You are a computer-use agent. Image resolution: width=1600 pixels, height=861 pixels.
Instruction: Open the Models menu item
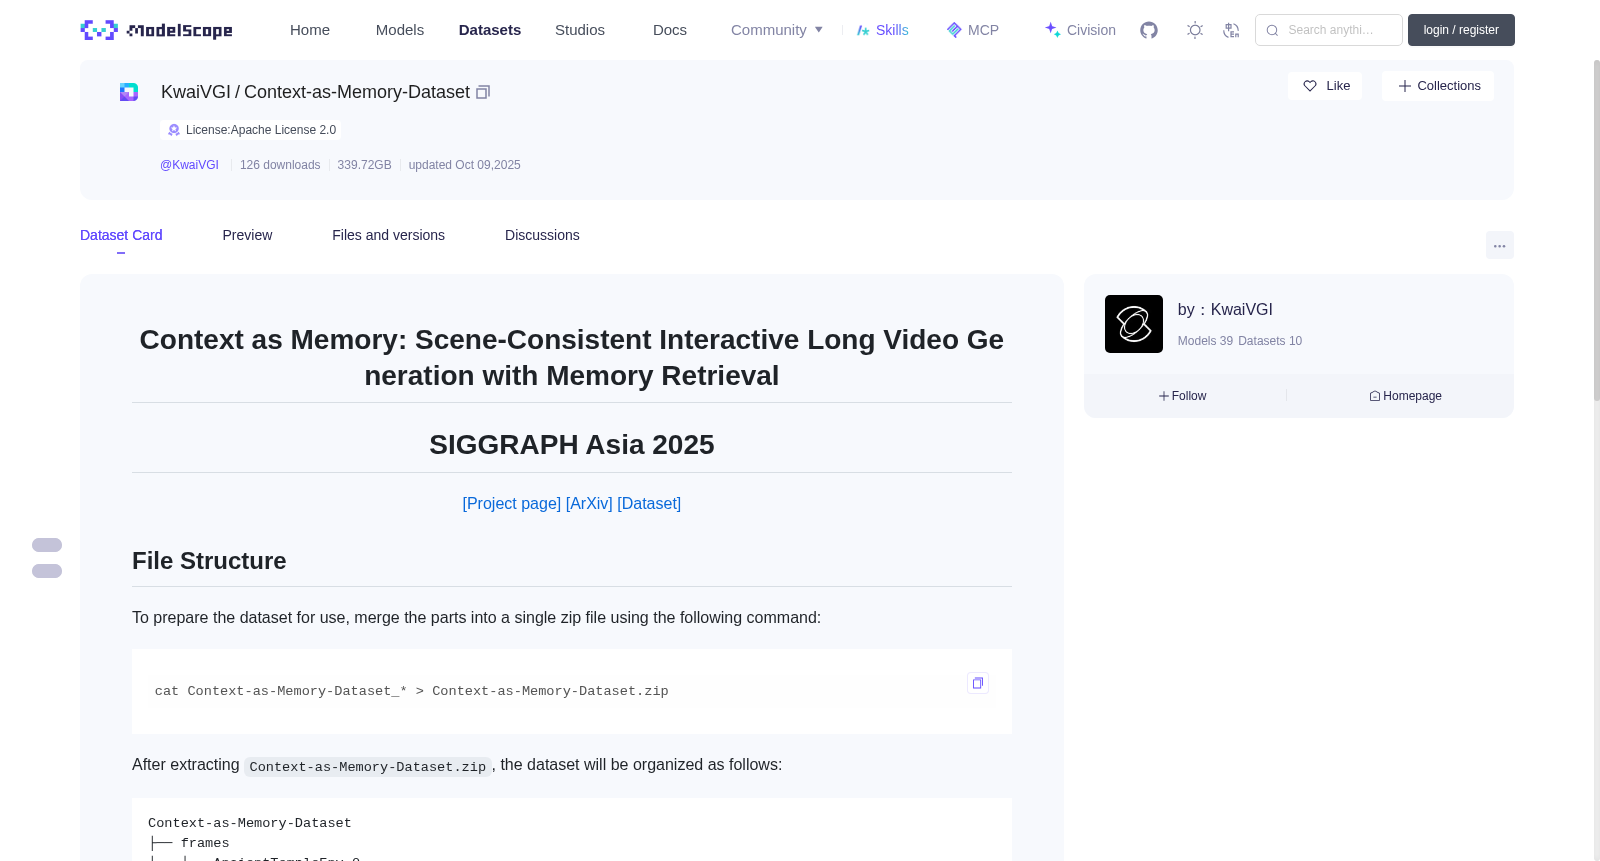coord(400,30)
